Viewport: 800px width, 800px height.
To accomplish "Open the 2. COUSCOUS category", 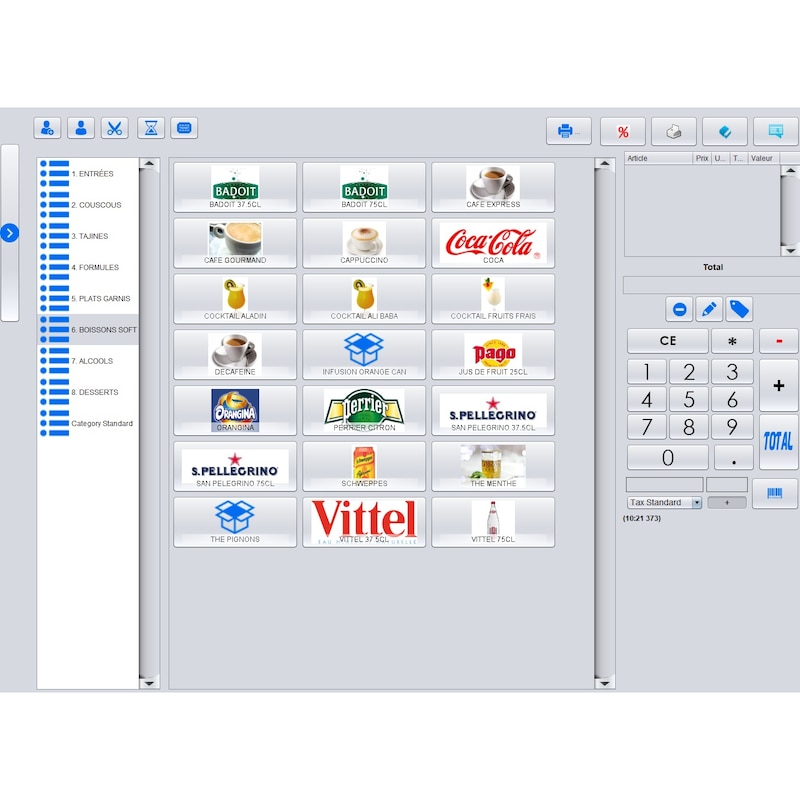I will point(88,205).
